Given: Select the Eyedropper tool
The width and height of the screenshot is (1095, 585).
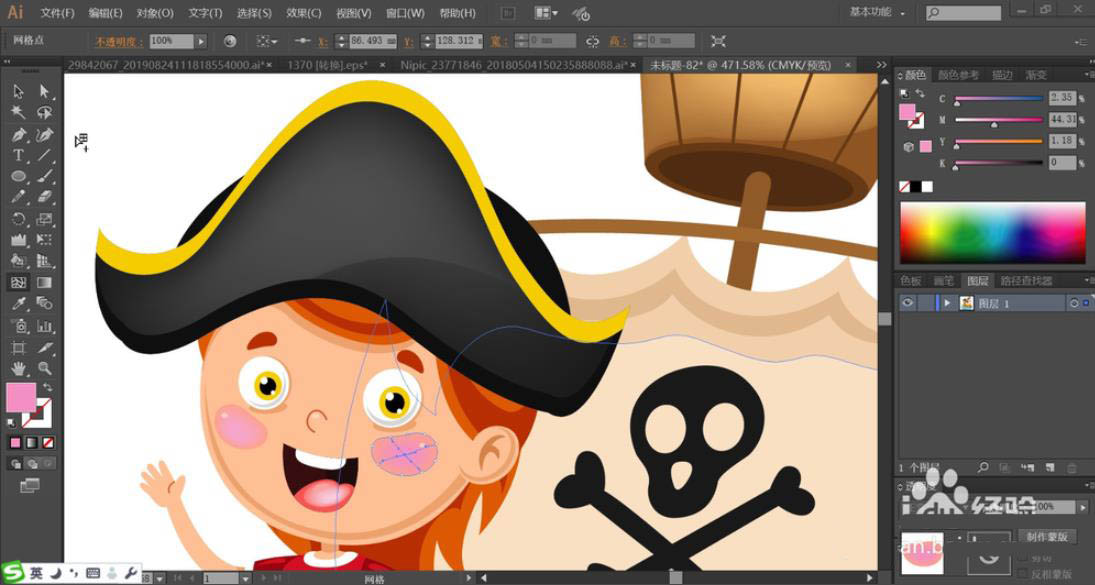Looking at the screenshot, I should pos(18,304).
